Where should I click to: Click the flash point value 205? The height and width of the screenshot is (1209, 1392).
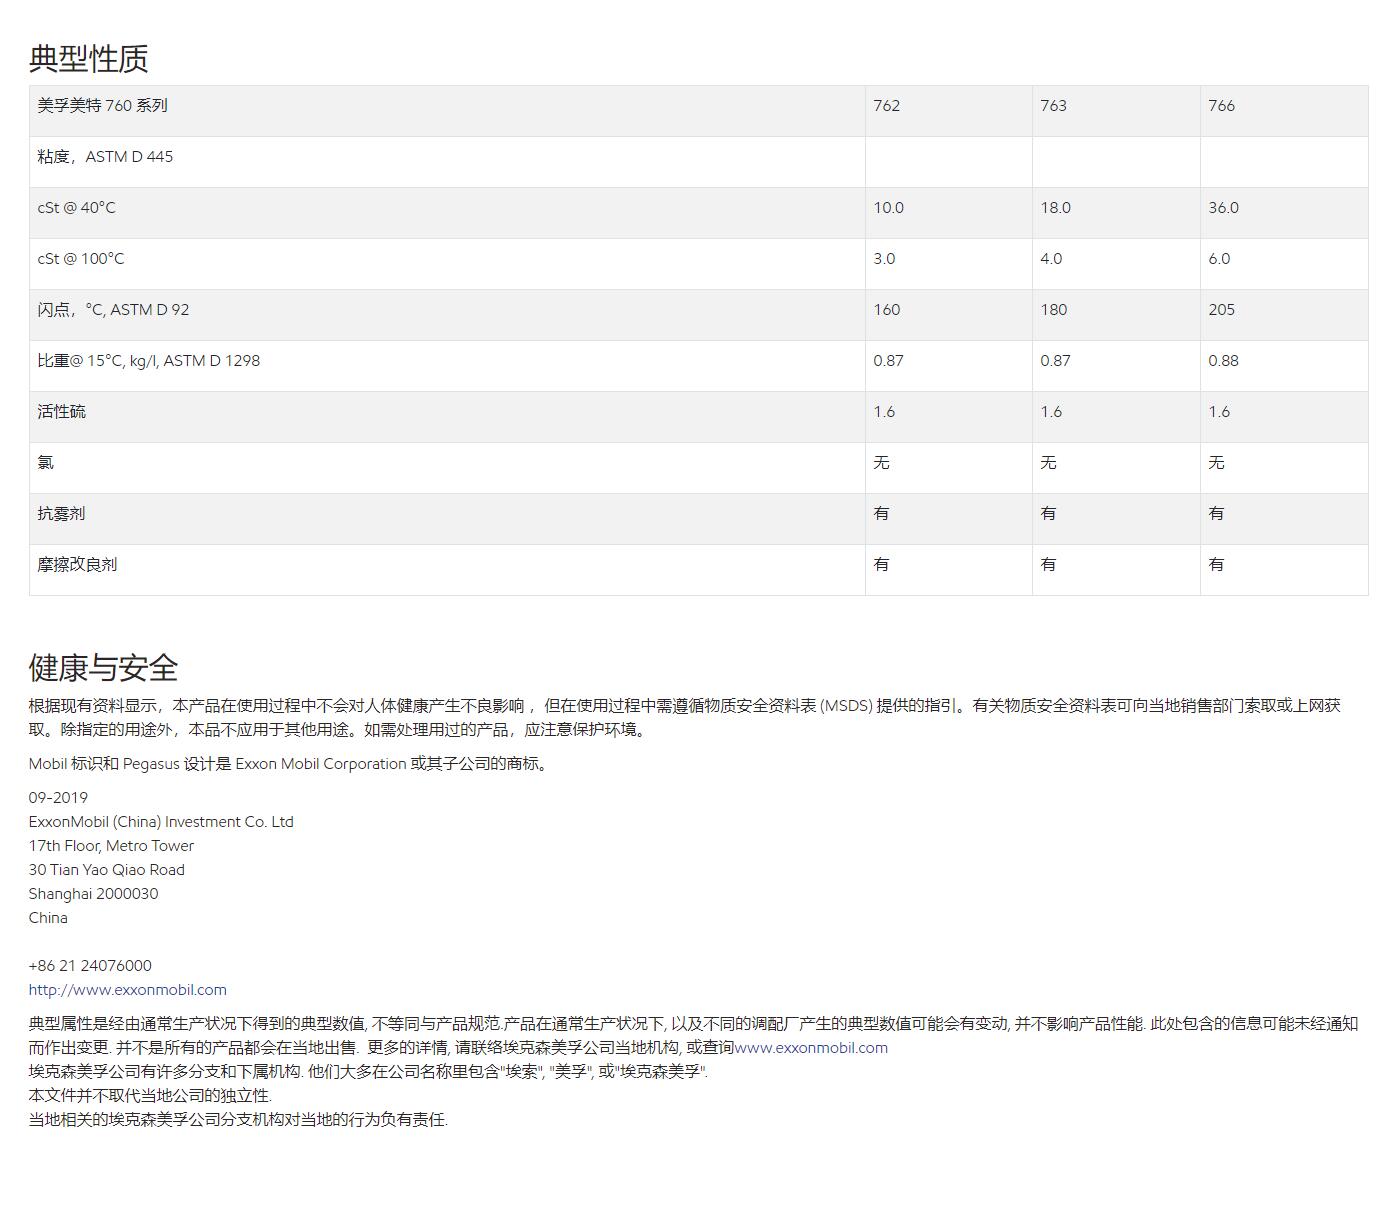(x=1222, y=310)
